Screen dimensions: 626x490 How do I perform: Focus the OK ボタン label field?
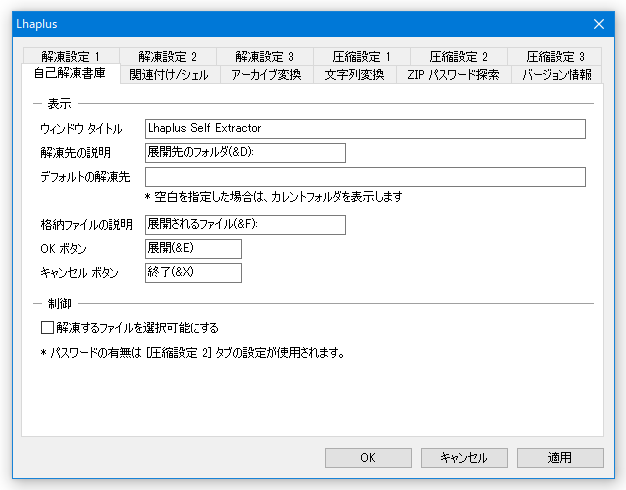click(193, 248)
